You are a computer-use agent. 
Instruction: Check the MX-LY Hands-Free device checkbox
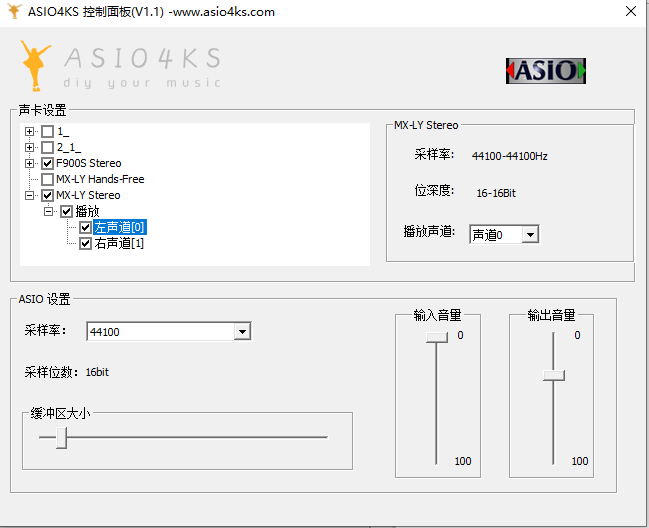[48, 179]
